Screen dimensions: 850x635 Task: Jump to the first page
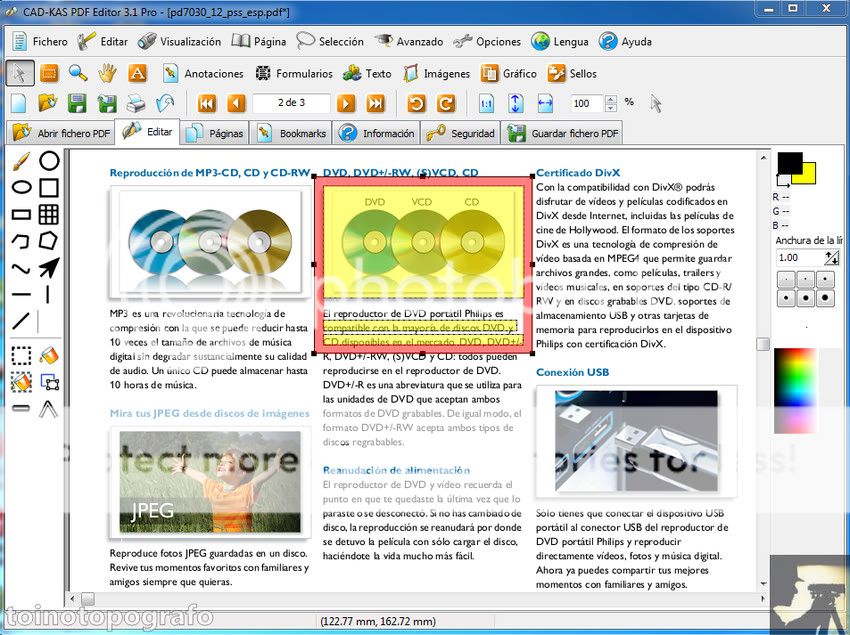[207, 103]
